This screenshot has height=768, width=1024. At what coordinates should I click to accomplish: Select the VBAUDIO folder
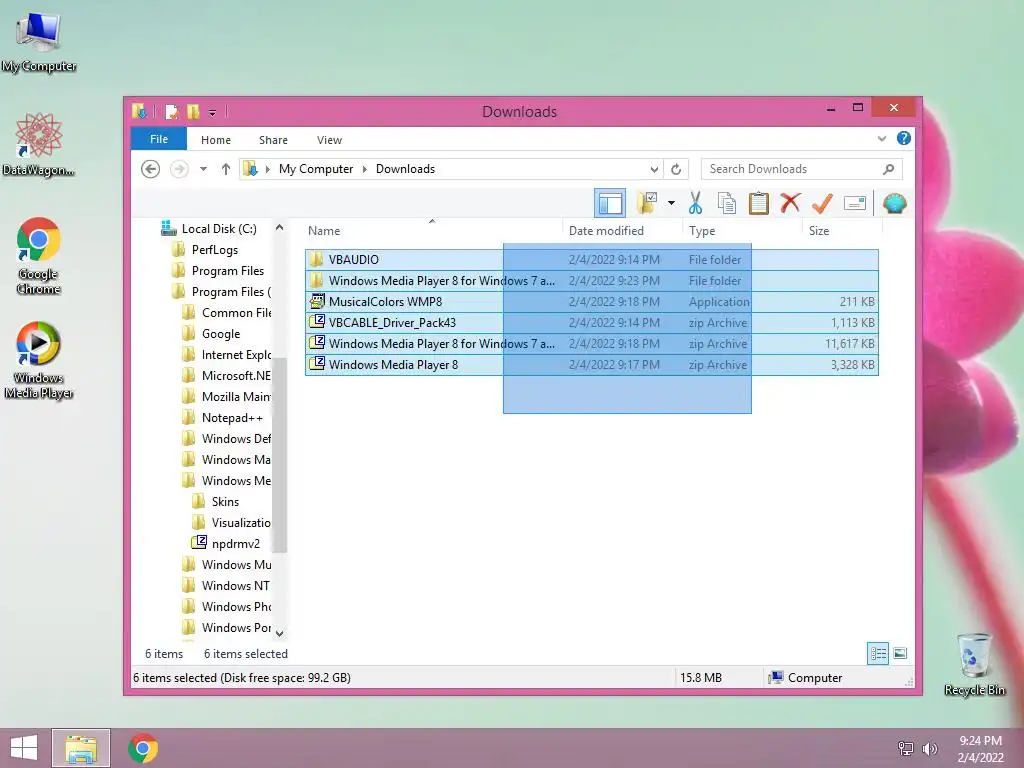click(x=592, y=259)
